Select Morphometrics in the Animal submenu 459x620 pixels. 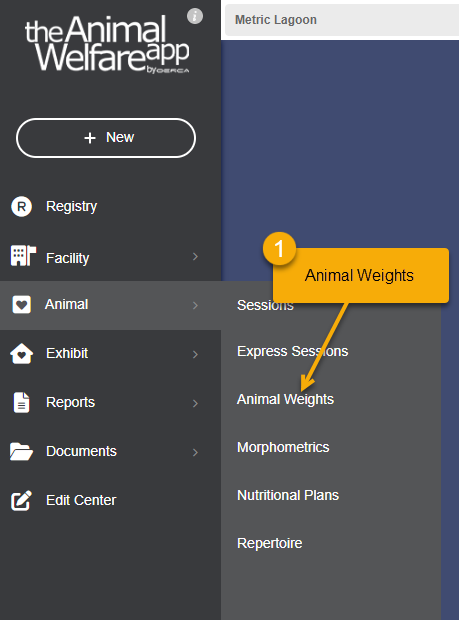pyautogui.click(x=283, y=447)
